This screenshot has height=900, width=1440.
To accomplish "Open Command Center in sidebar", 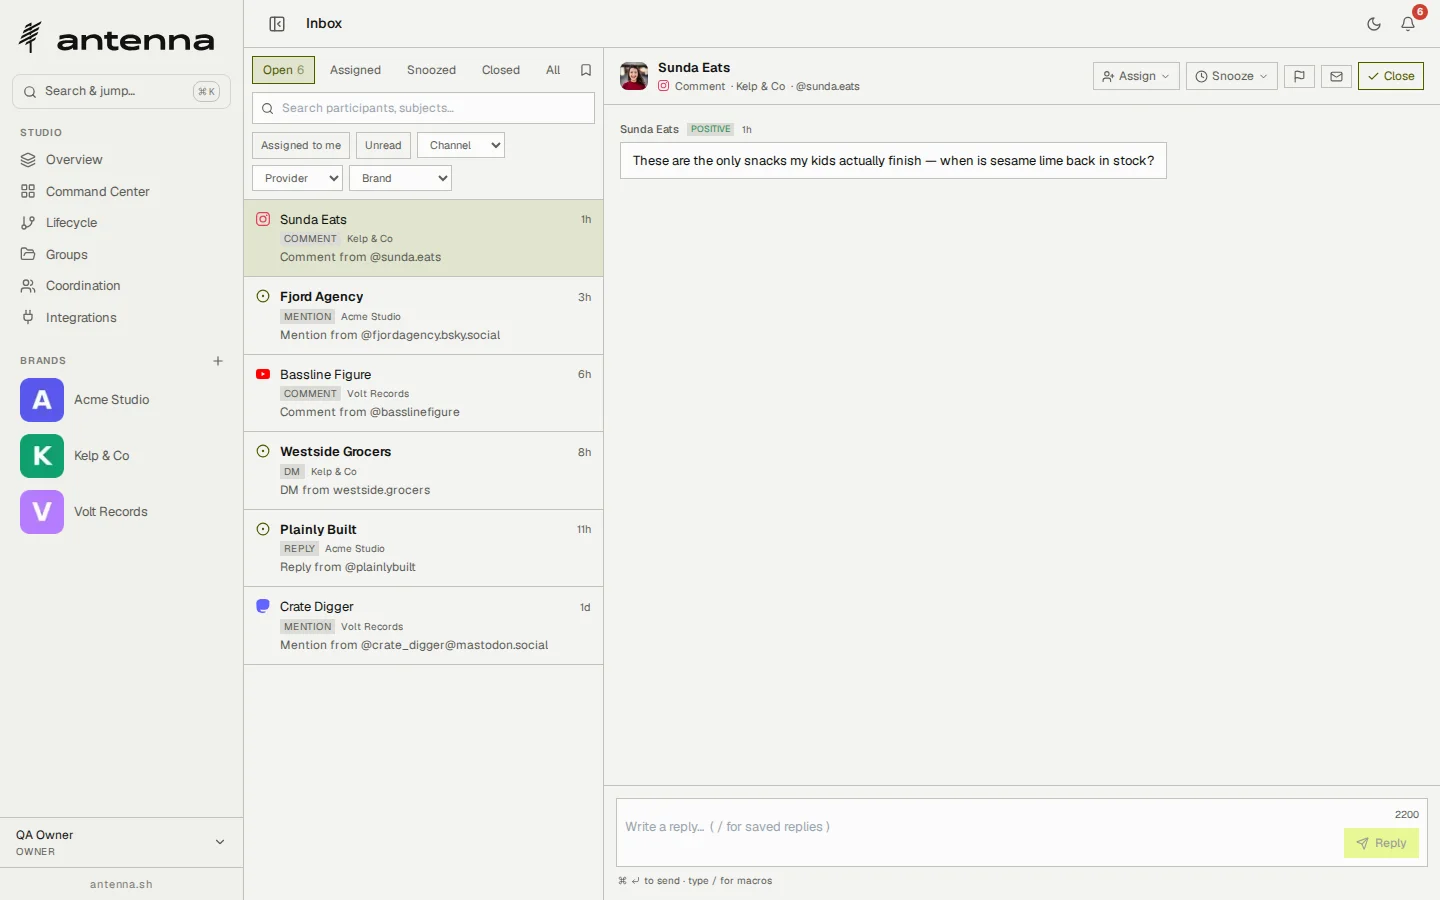I will tap(121, 191).
